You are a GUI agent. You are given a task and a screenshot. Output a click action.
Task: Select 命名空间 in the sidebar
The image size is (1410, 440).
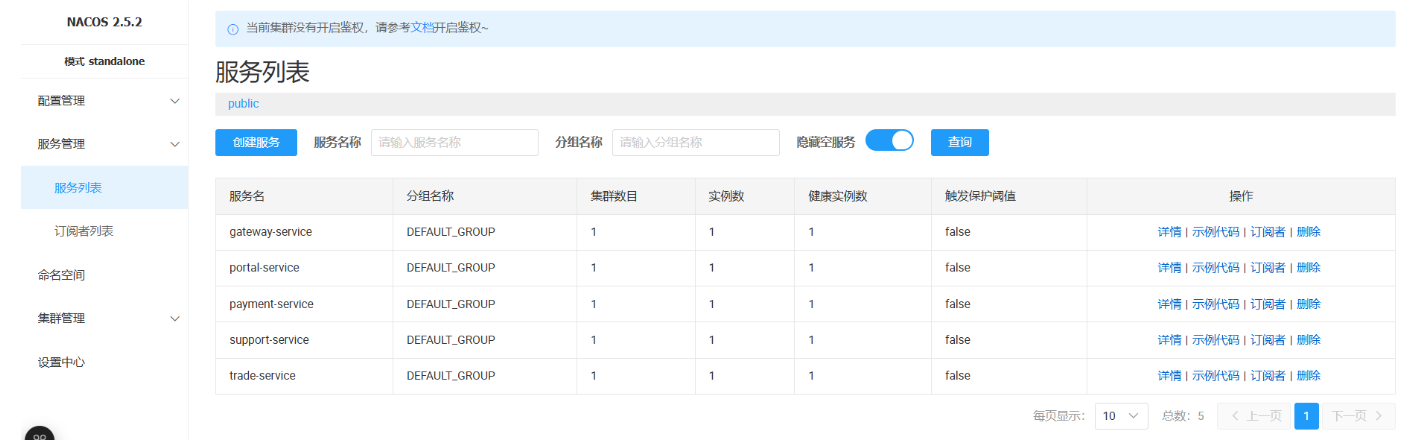click(61, 275)
